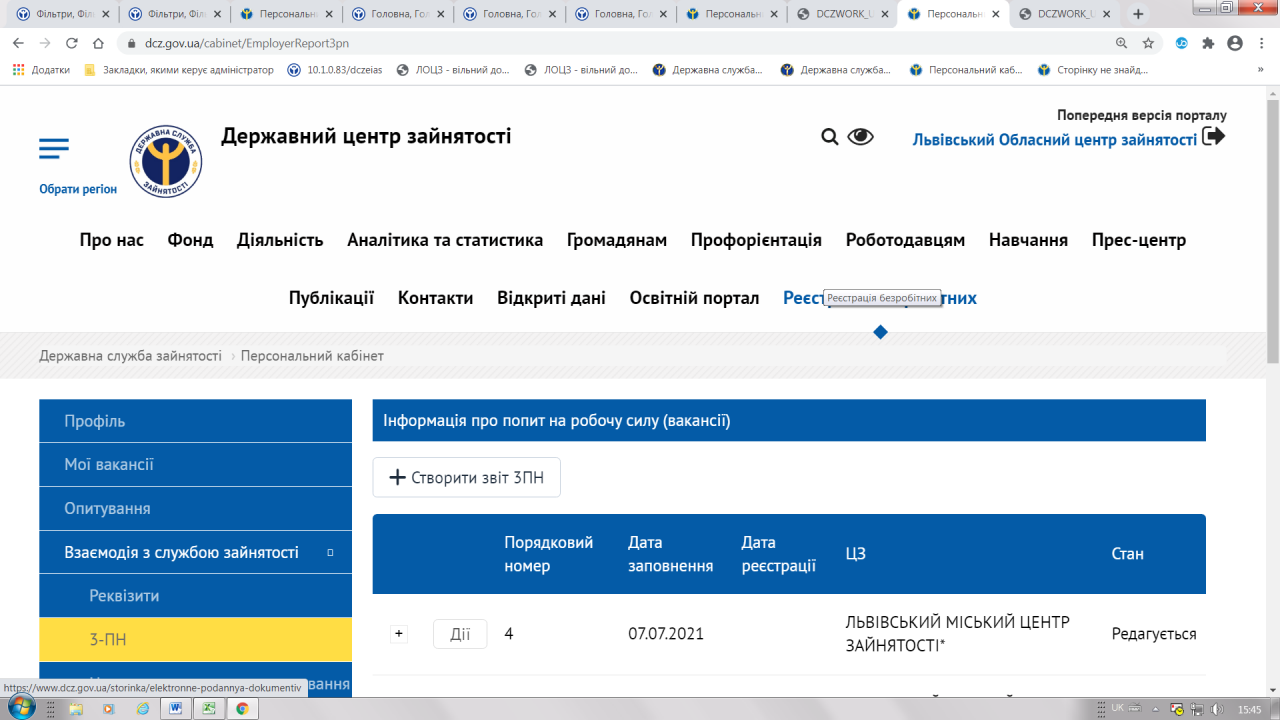Reload the page using browser refresh icon
Image resolution: width=1280 pixels, height=720 pixels.
[71, 44]
